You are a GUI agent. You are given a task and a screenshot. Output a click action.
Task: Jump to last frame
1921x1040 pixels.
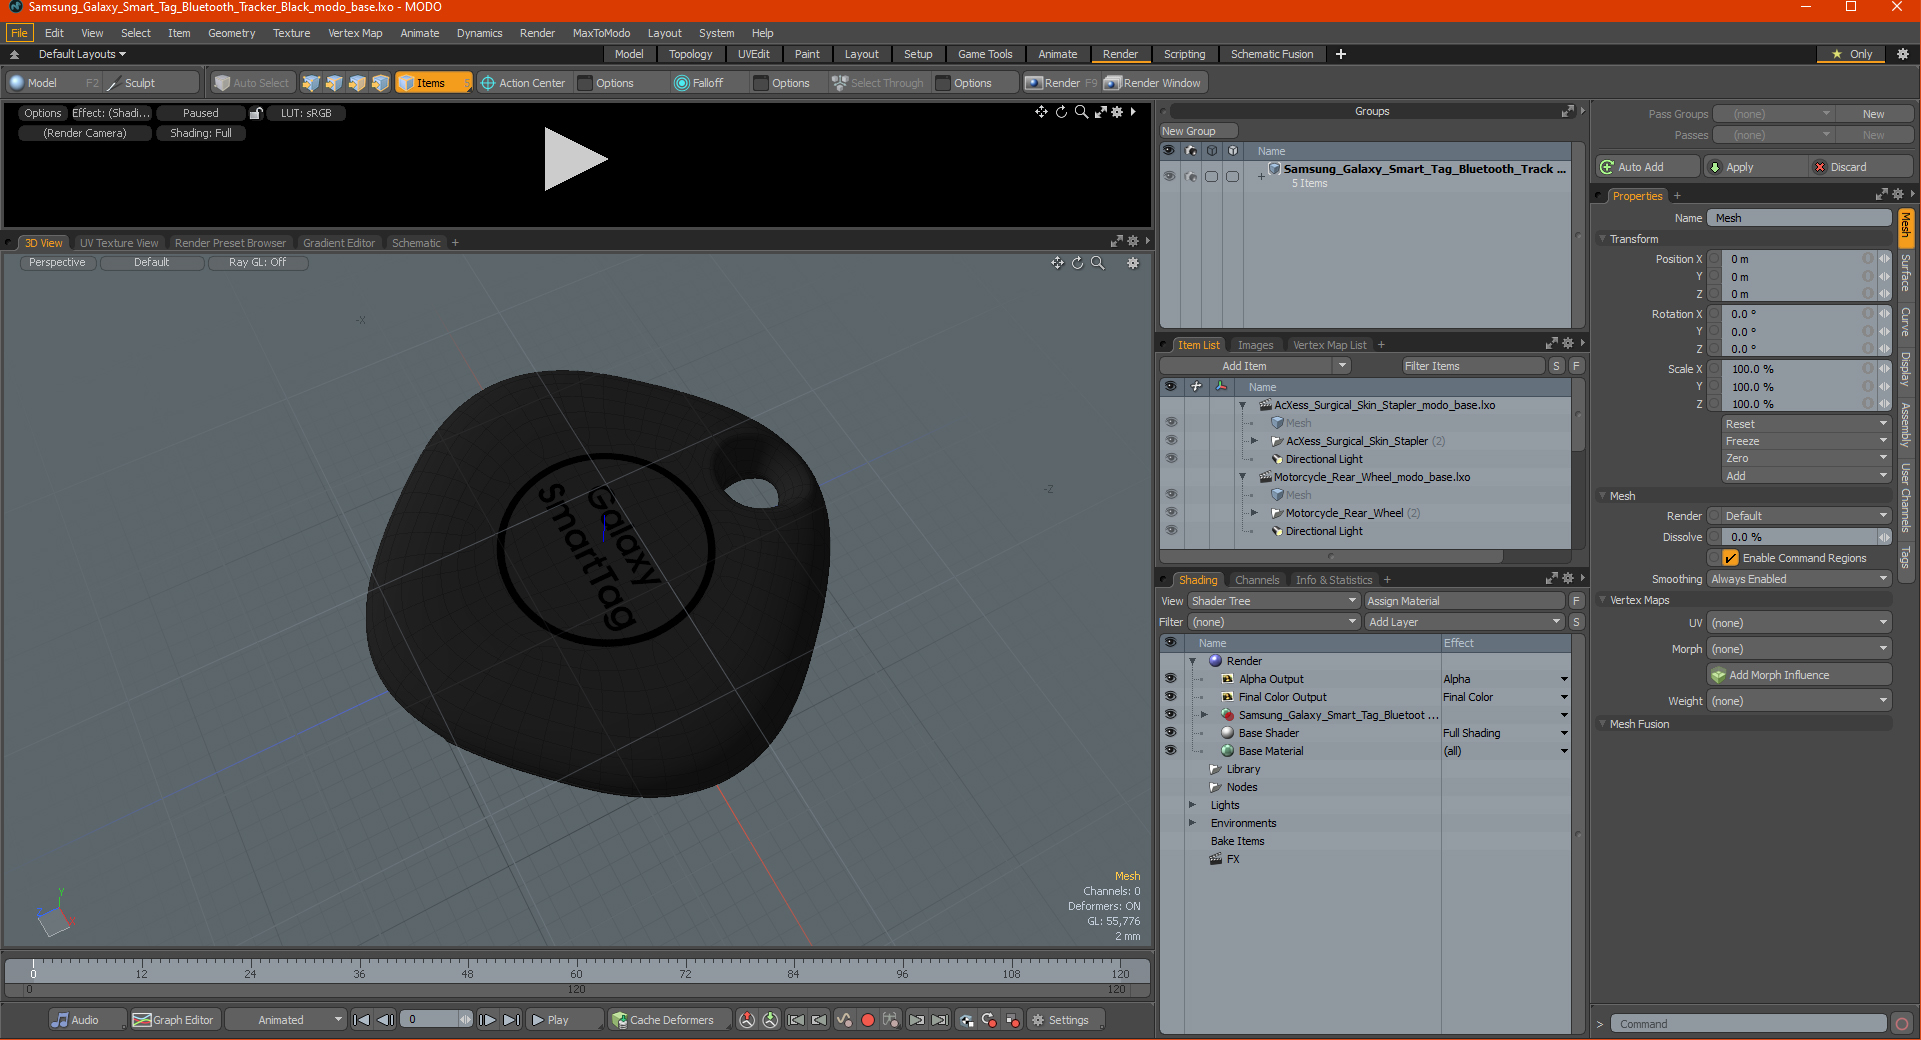click(511, 1020)
